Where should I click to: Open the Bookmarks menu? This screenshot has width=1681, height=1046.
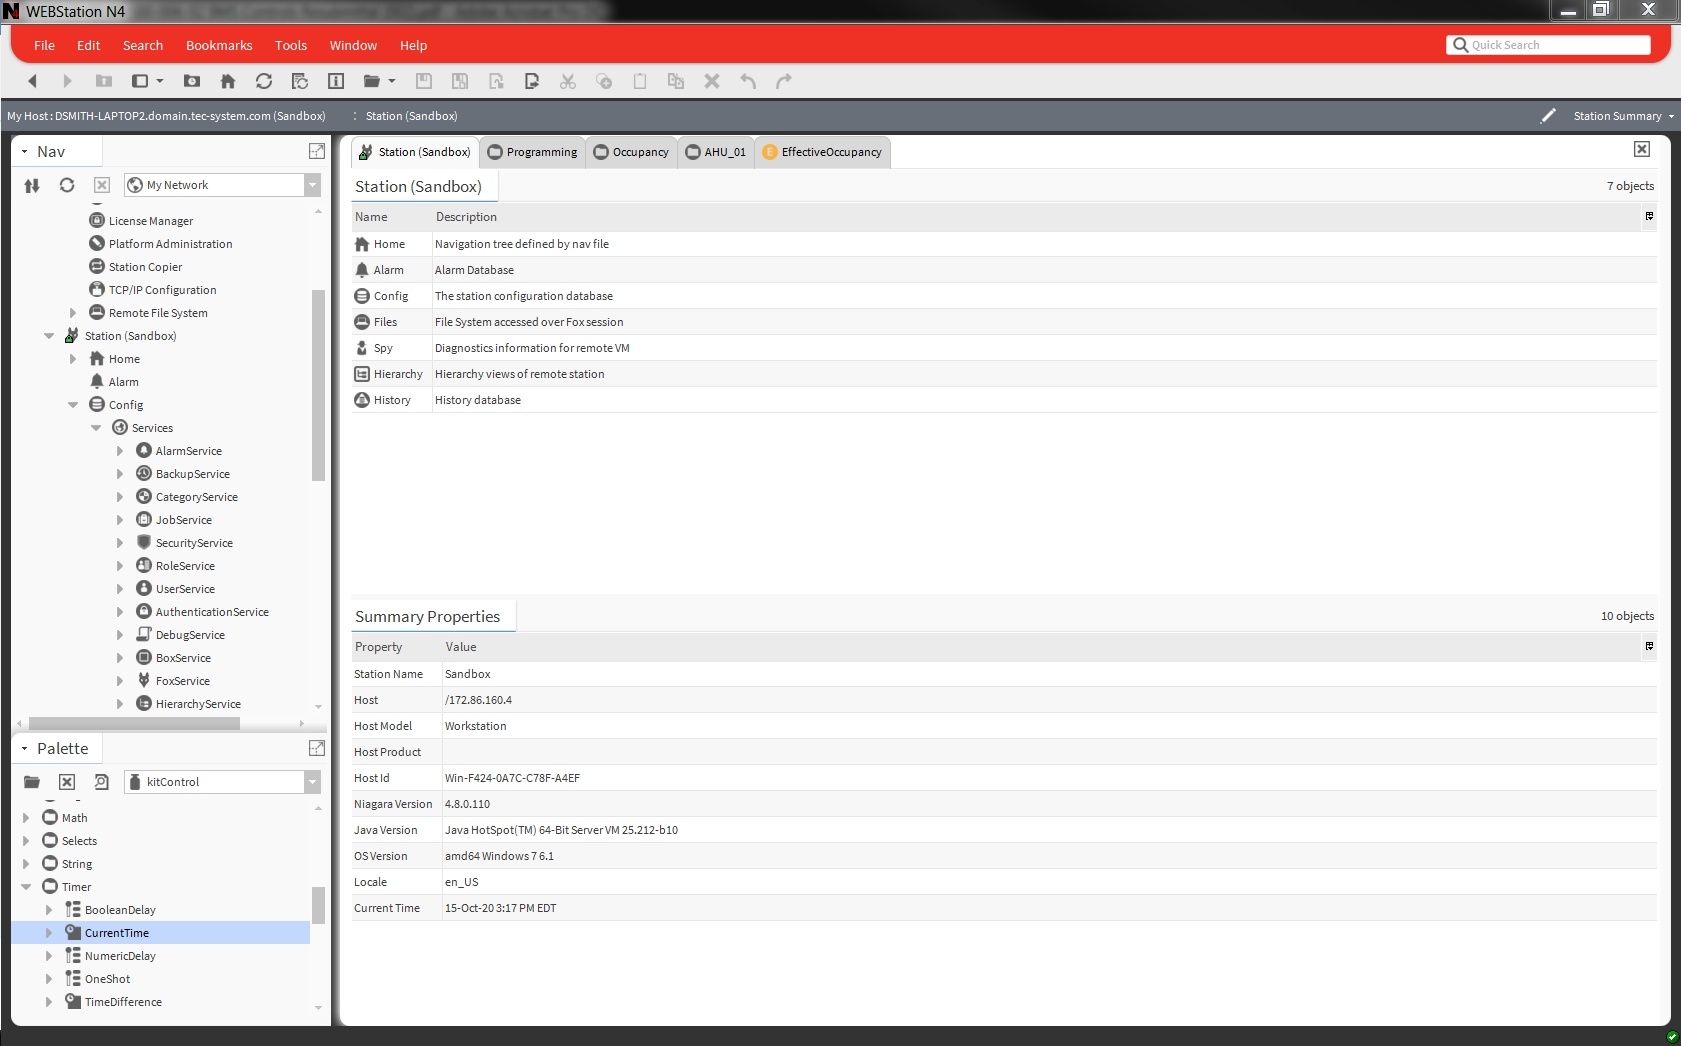click(x=219, y=45)
